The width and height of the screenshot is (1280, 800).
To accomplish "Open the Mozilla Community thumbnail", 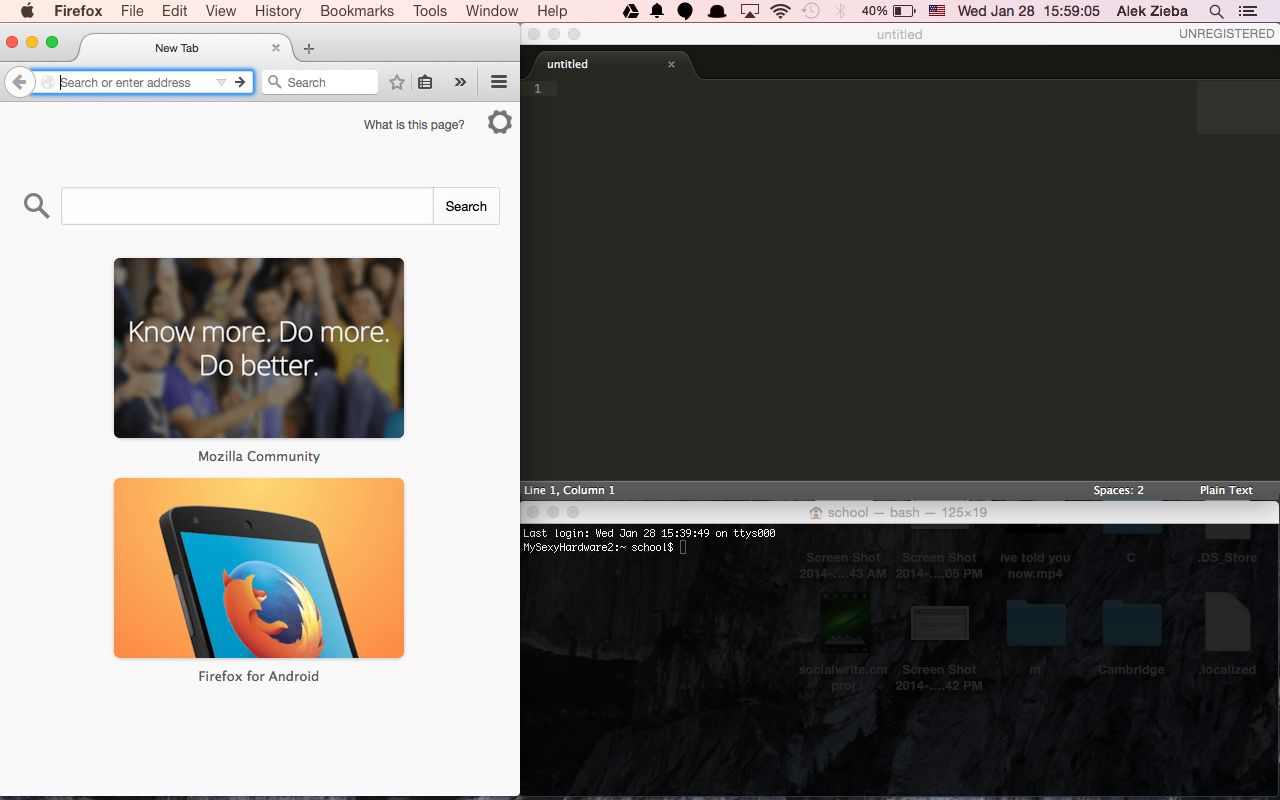I will (x=259, y=348).
